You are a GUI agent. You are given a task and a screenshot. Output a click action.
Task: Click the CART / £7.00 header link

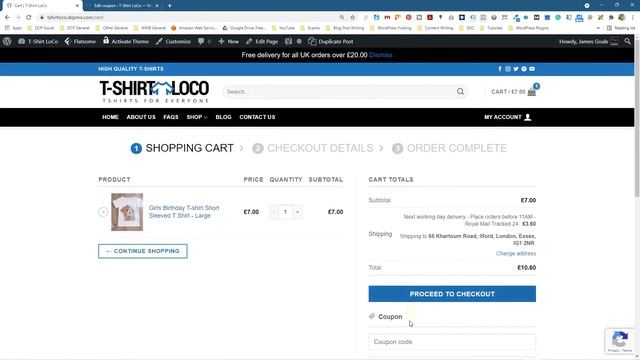point(508,92)
